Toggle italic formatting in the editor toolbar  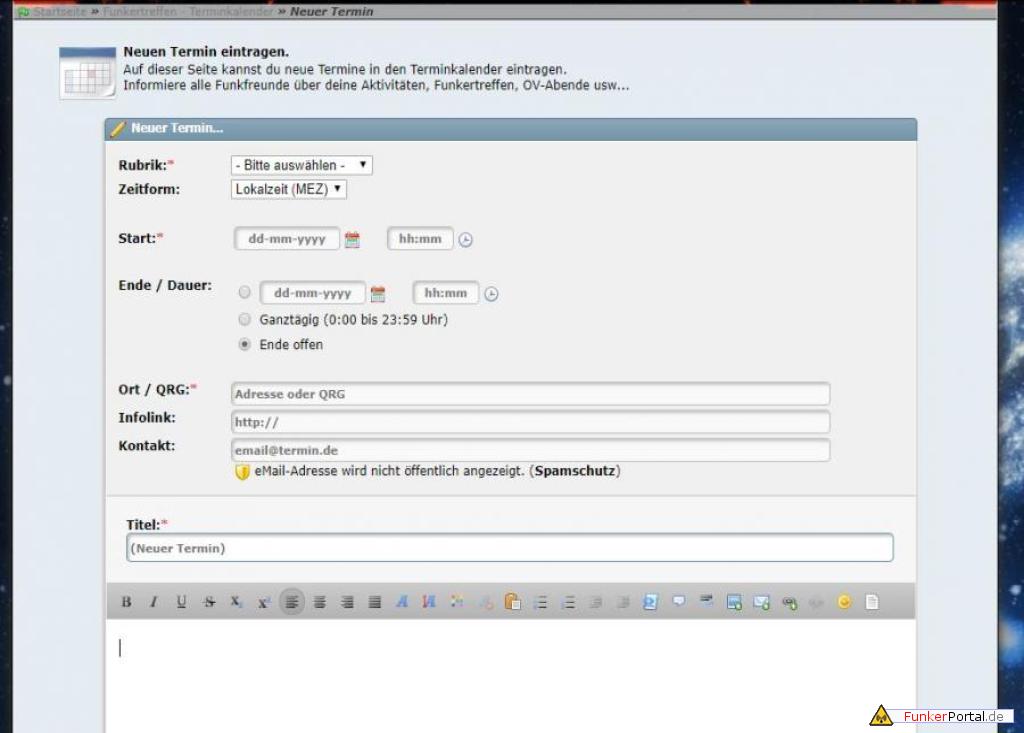click(x=153, y=602)
